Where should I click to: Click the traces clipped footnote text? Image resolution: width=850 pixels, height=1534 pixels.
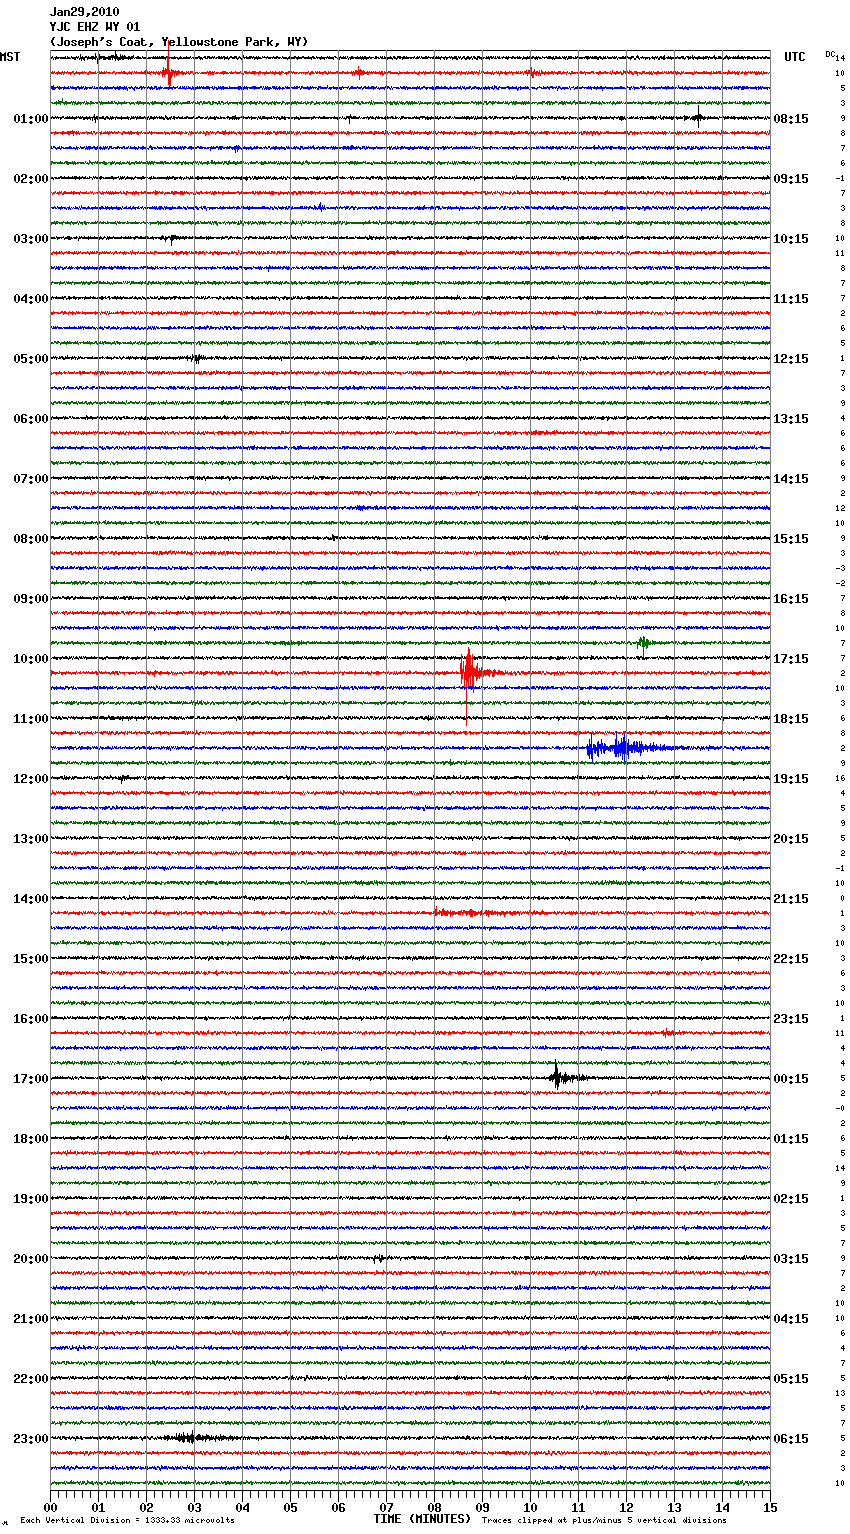point(604,1520)
